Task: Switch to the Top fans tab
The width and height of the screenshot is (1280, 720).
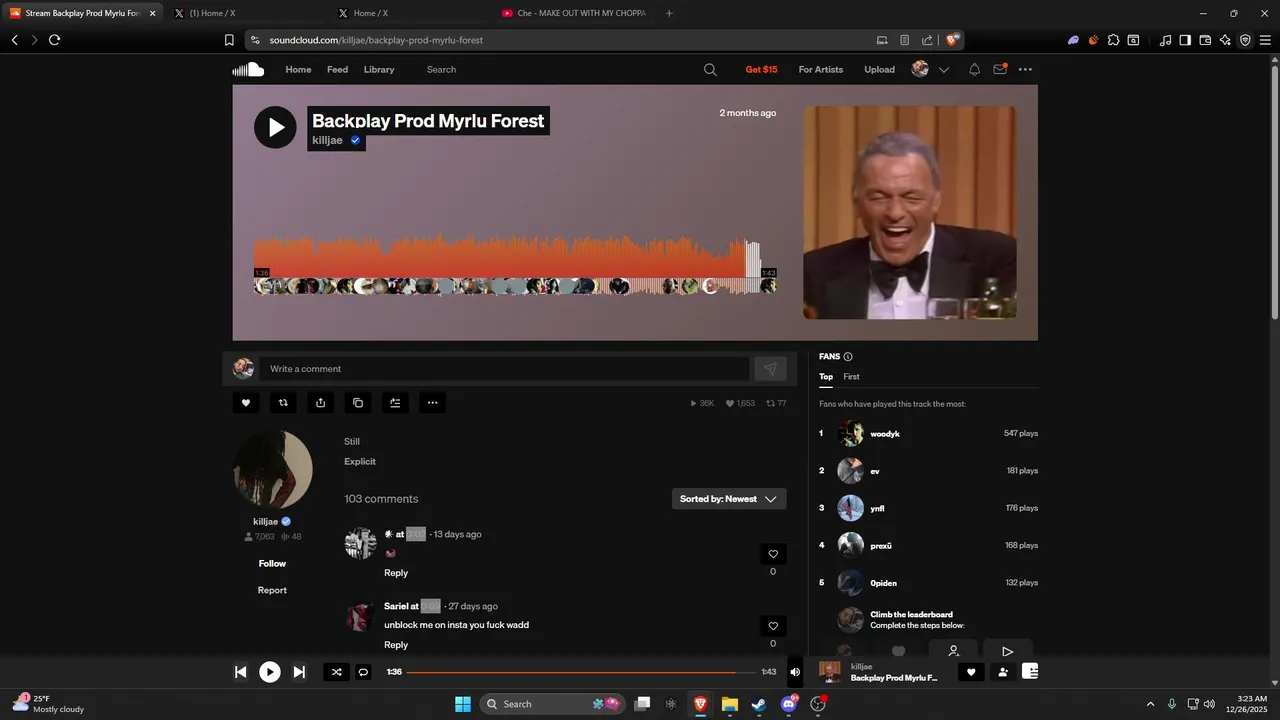Action: (826, 377)
